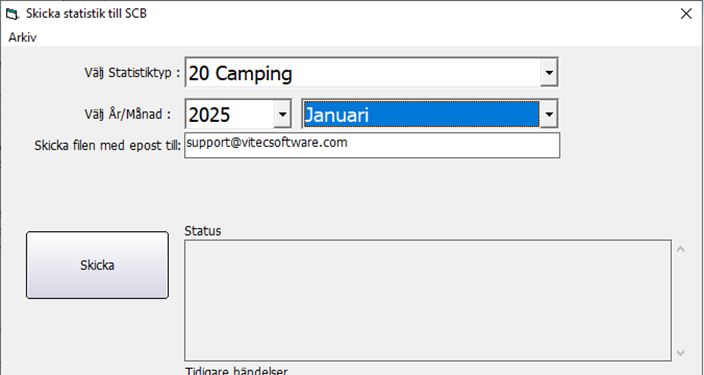Screen dimensions: 704x375
Task: Click the Skicka filen med epost till label
Action: click(108, 146)
